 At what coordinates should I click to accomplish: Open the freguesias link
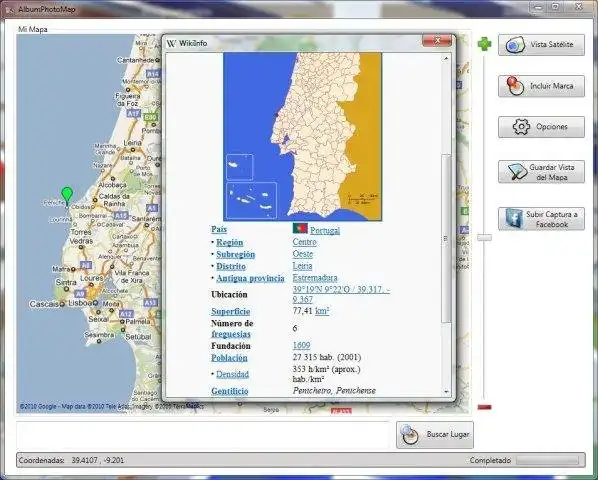pyautogui.click(x=231, y=334)
